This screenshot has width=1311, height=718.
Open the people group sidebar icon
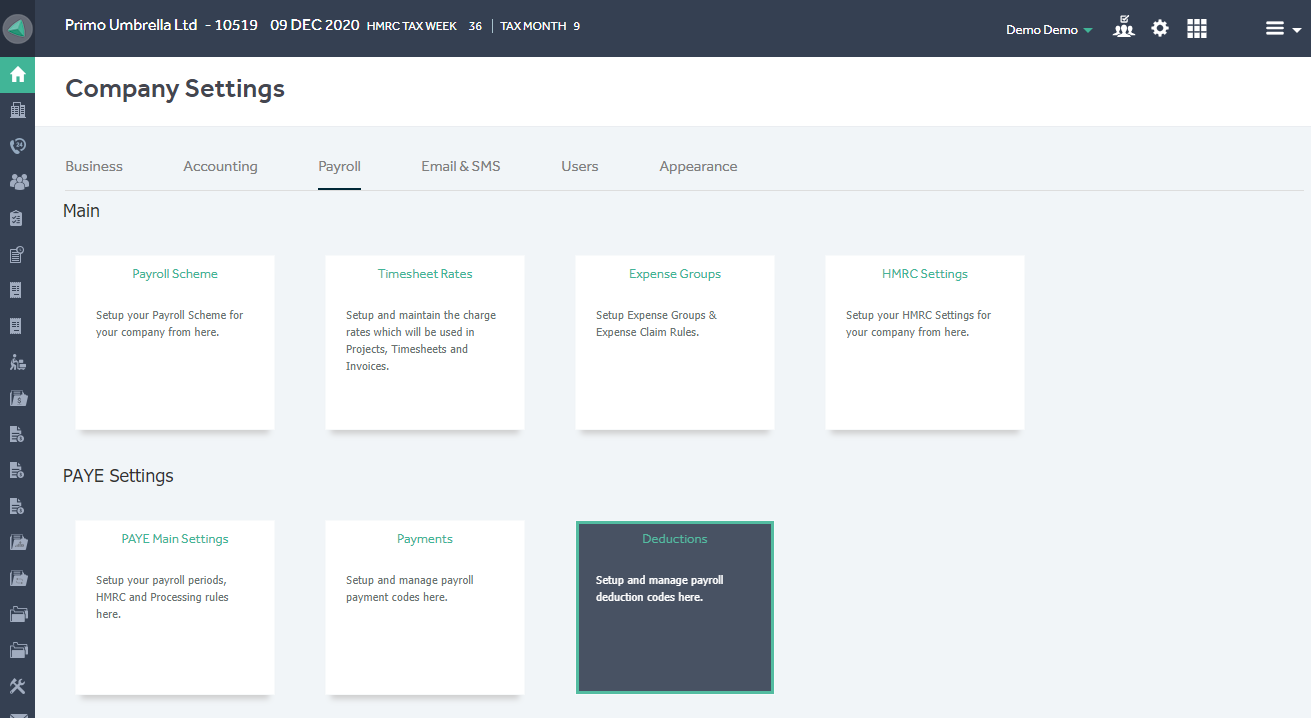click(18, 182)
